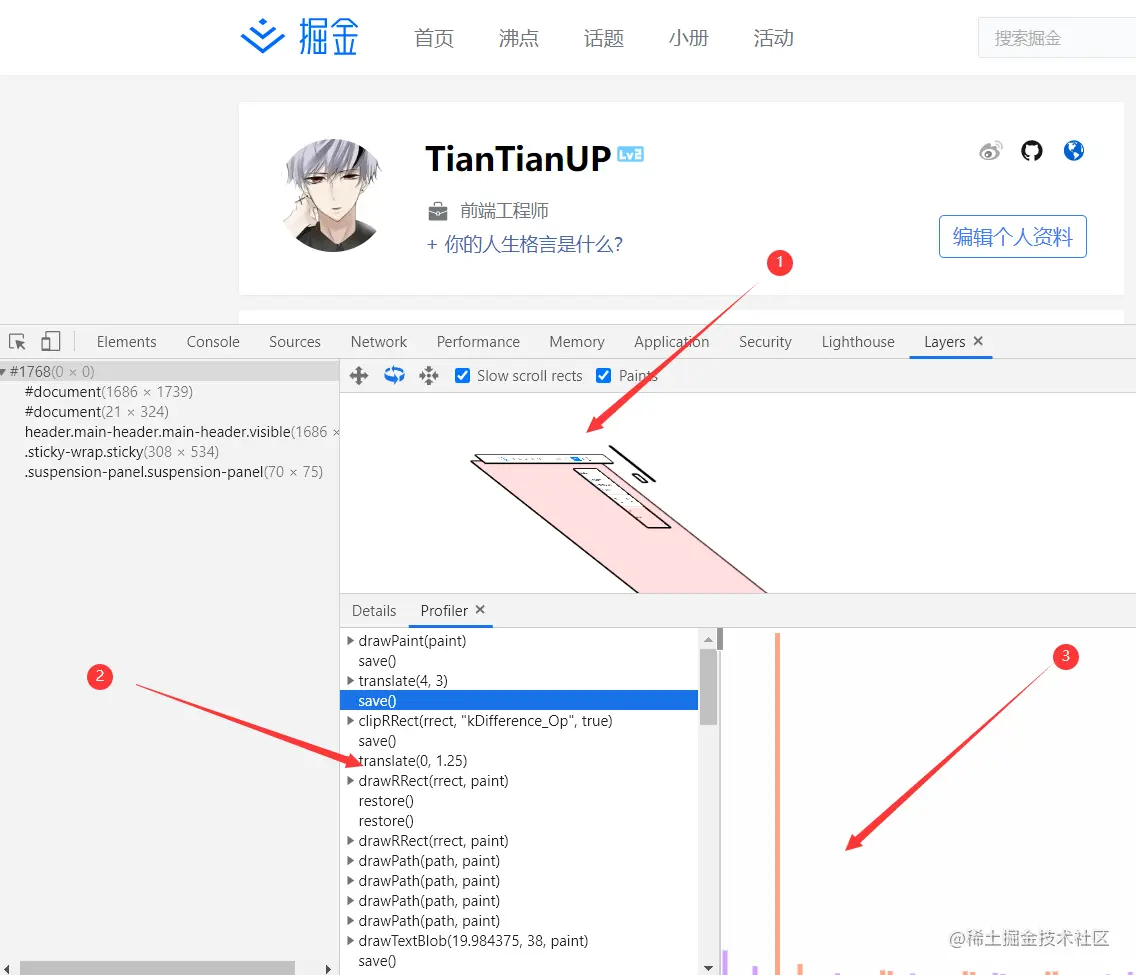The height and width of the screenshot is (975, 1136).
Task: Click the TianTianUP avatar image
Action: 333,196
